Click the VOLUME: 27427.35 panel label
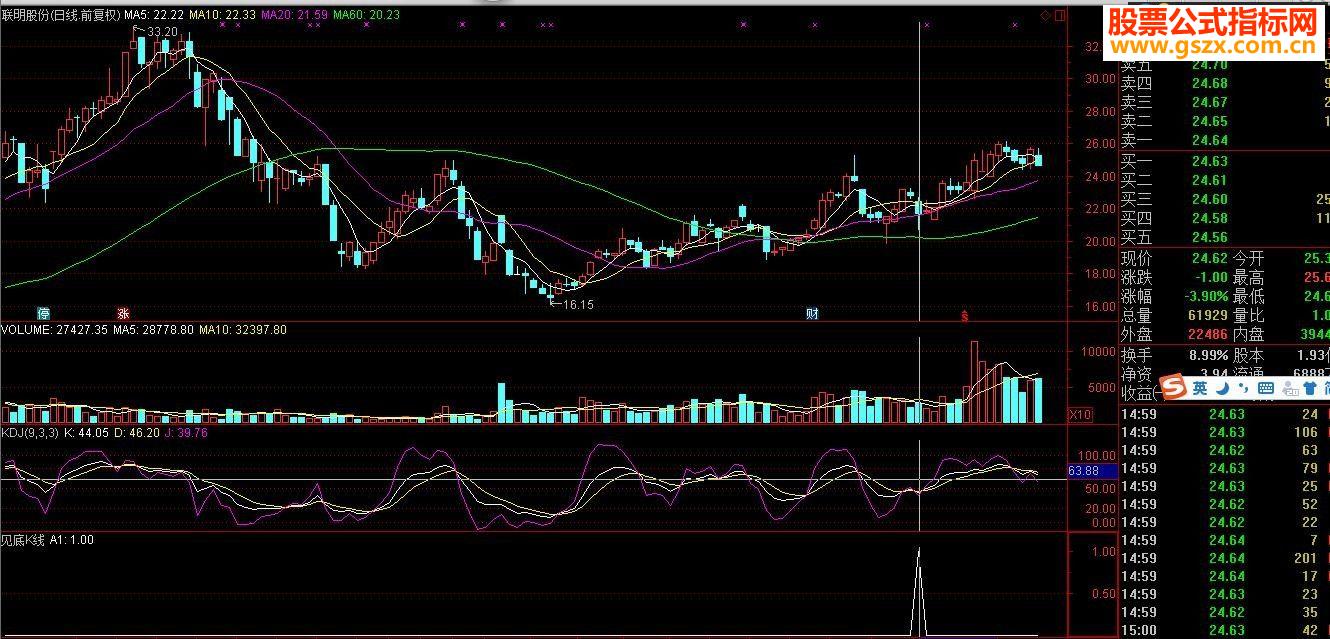Viewport: 1330px width, 639px height. tap(53, 329)
